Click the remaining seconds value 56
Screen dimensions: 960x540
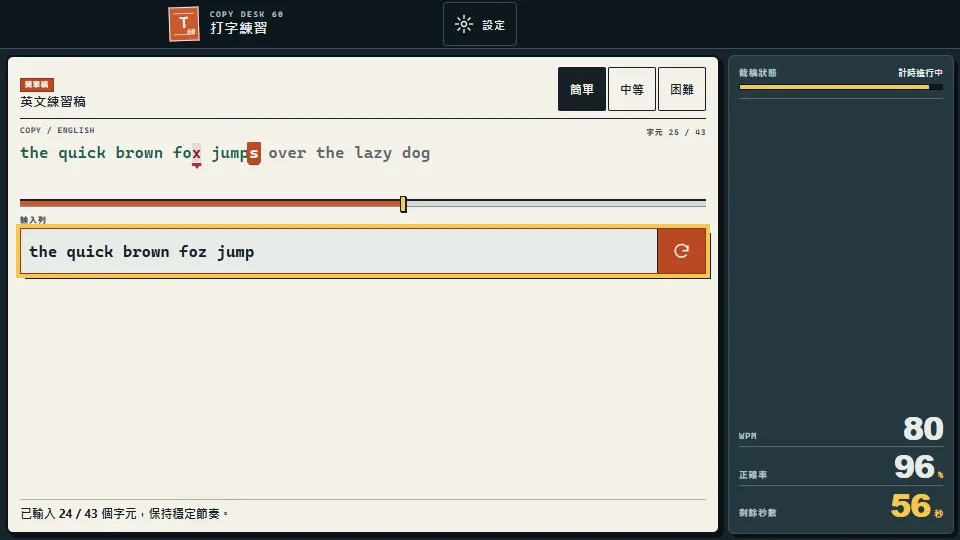point(911,506)
